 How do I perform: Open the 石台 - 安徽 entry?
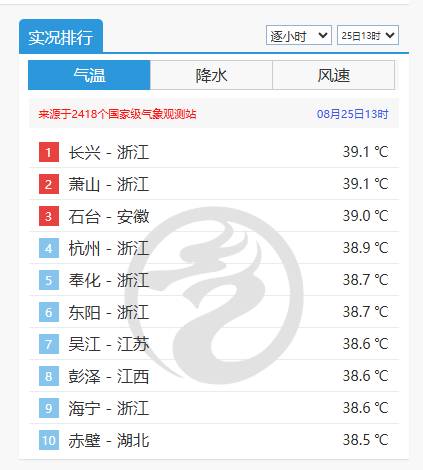(x=109, y=216)
